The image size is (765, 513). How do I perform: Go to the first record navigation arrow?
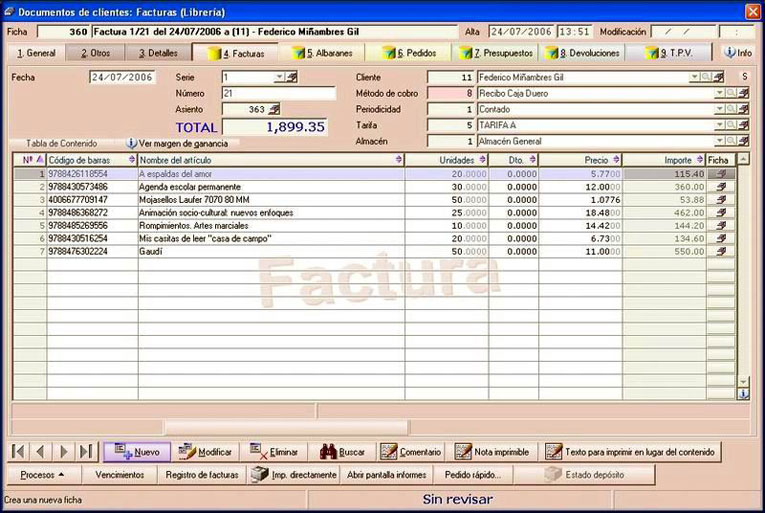(18, 451)
